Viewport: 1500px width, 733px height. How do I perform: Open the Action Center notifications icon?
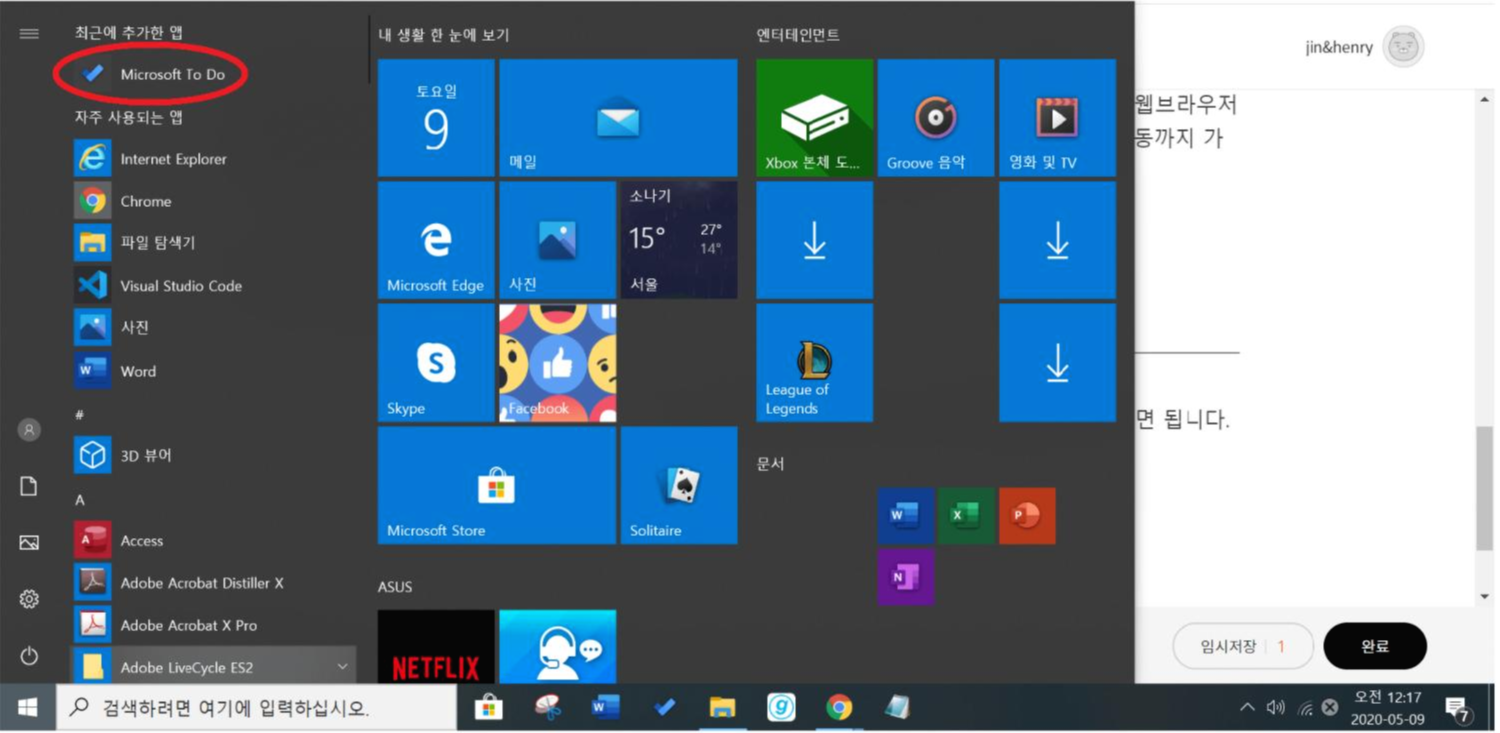1458,709
